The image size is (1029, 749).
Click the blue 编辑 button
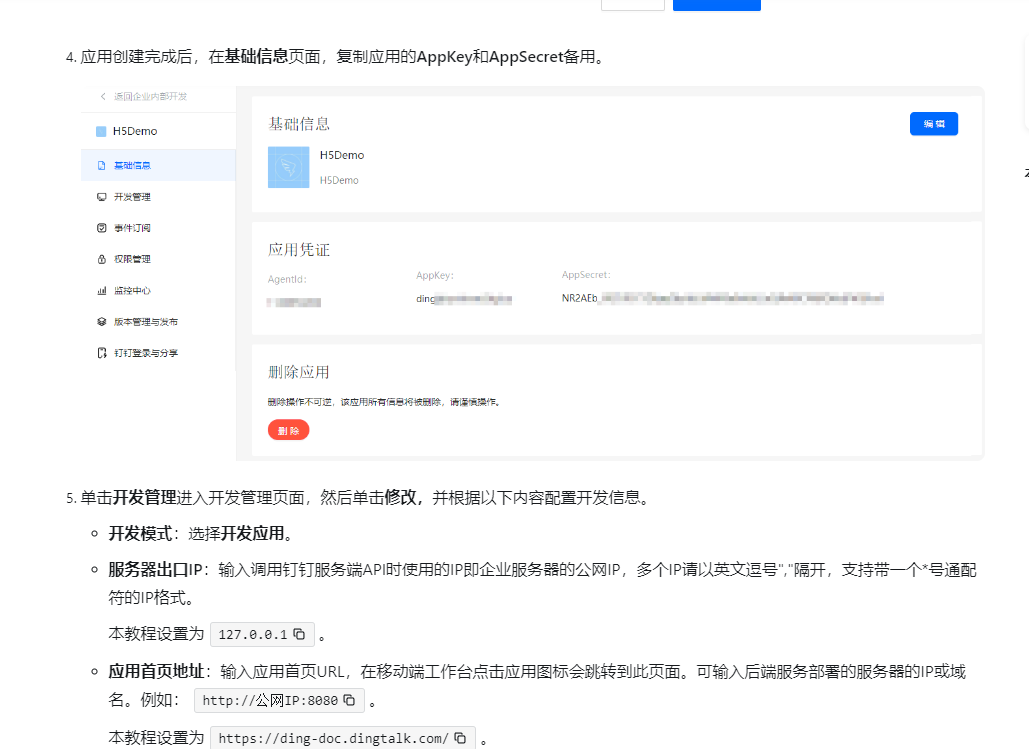[x=933, y=124]
